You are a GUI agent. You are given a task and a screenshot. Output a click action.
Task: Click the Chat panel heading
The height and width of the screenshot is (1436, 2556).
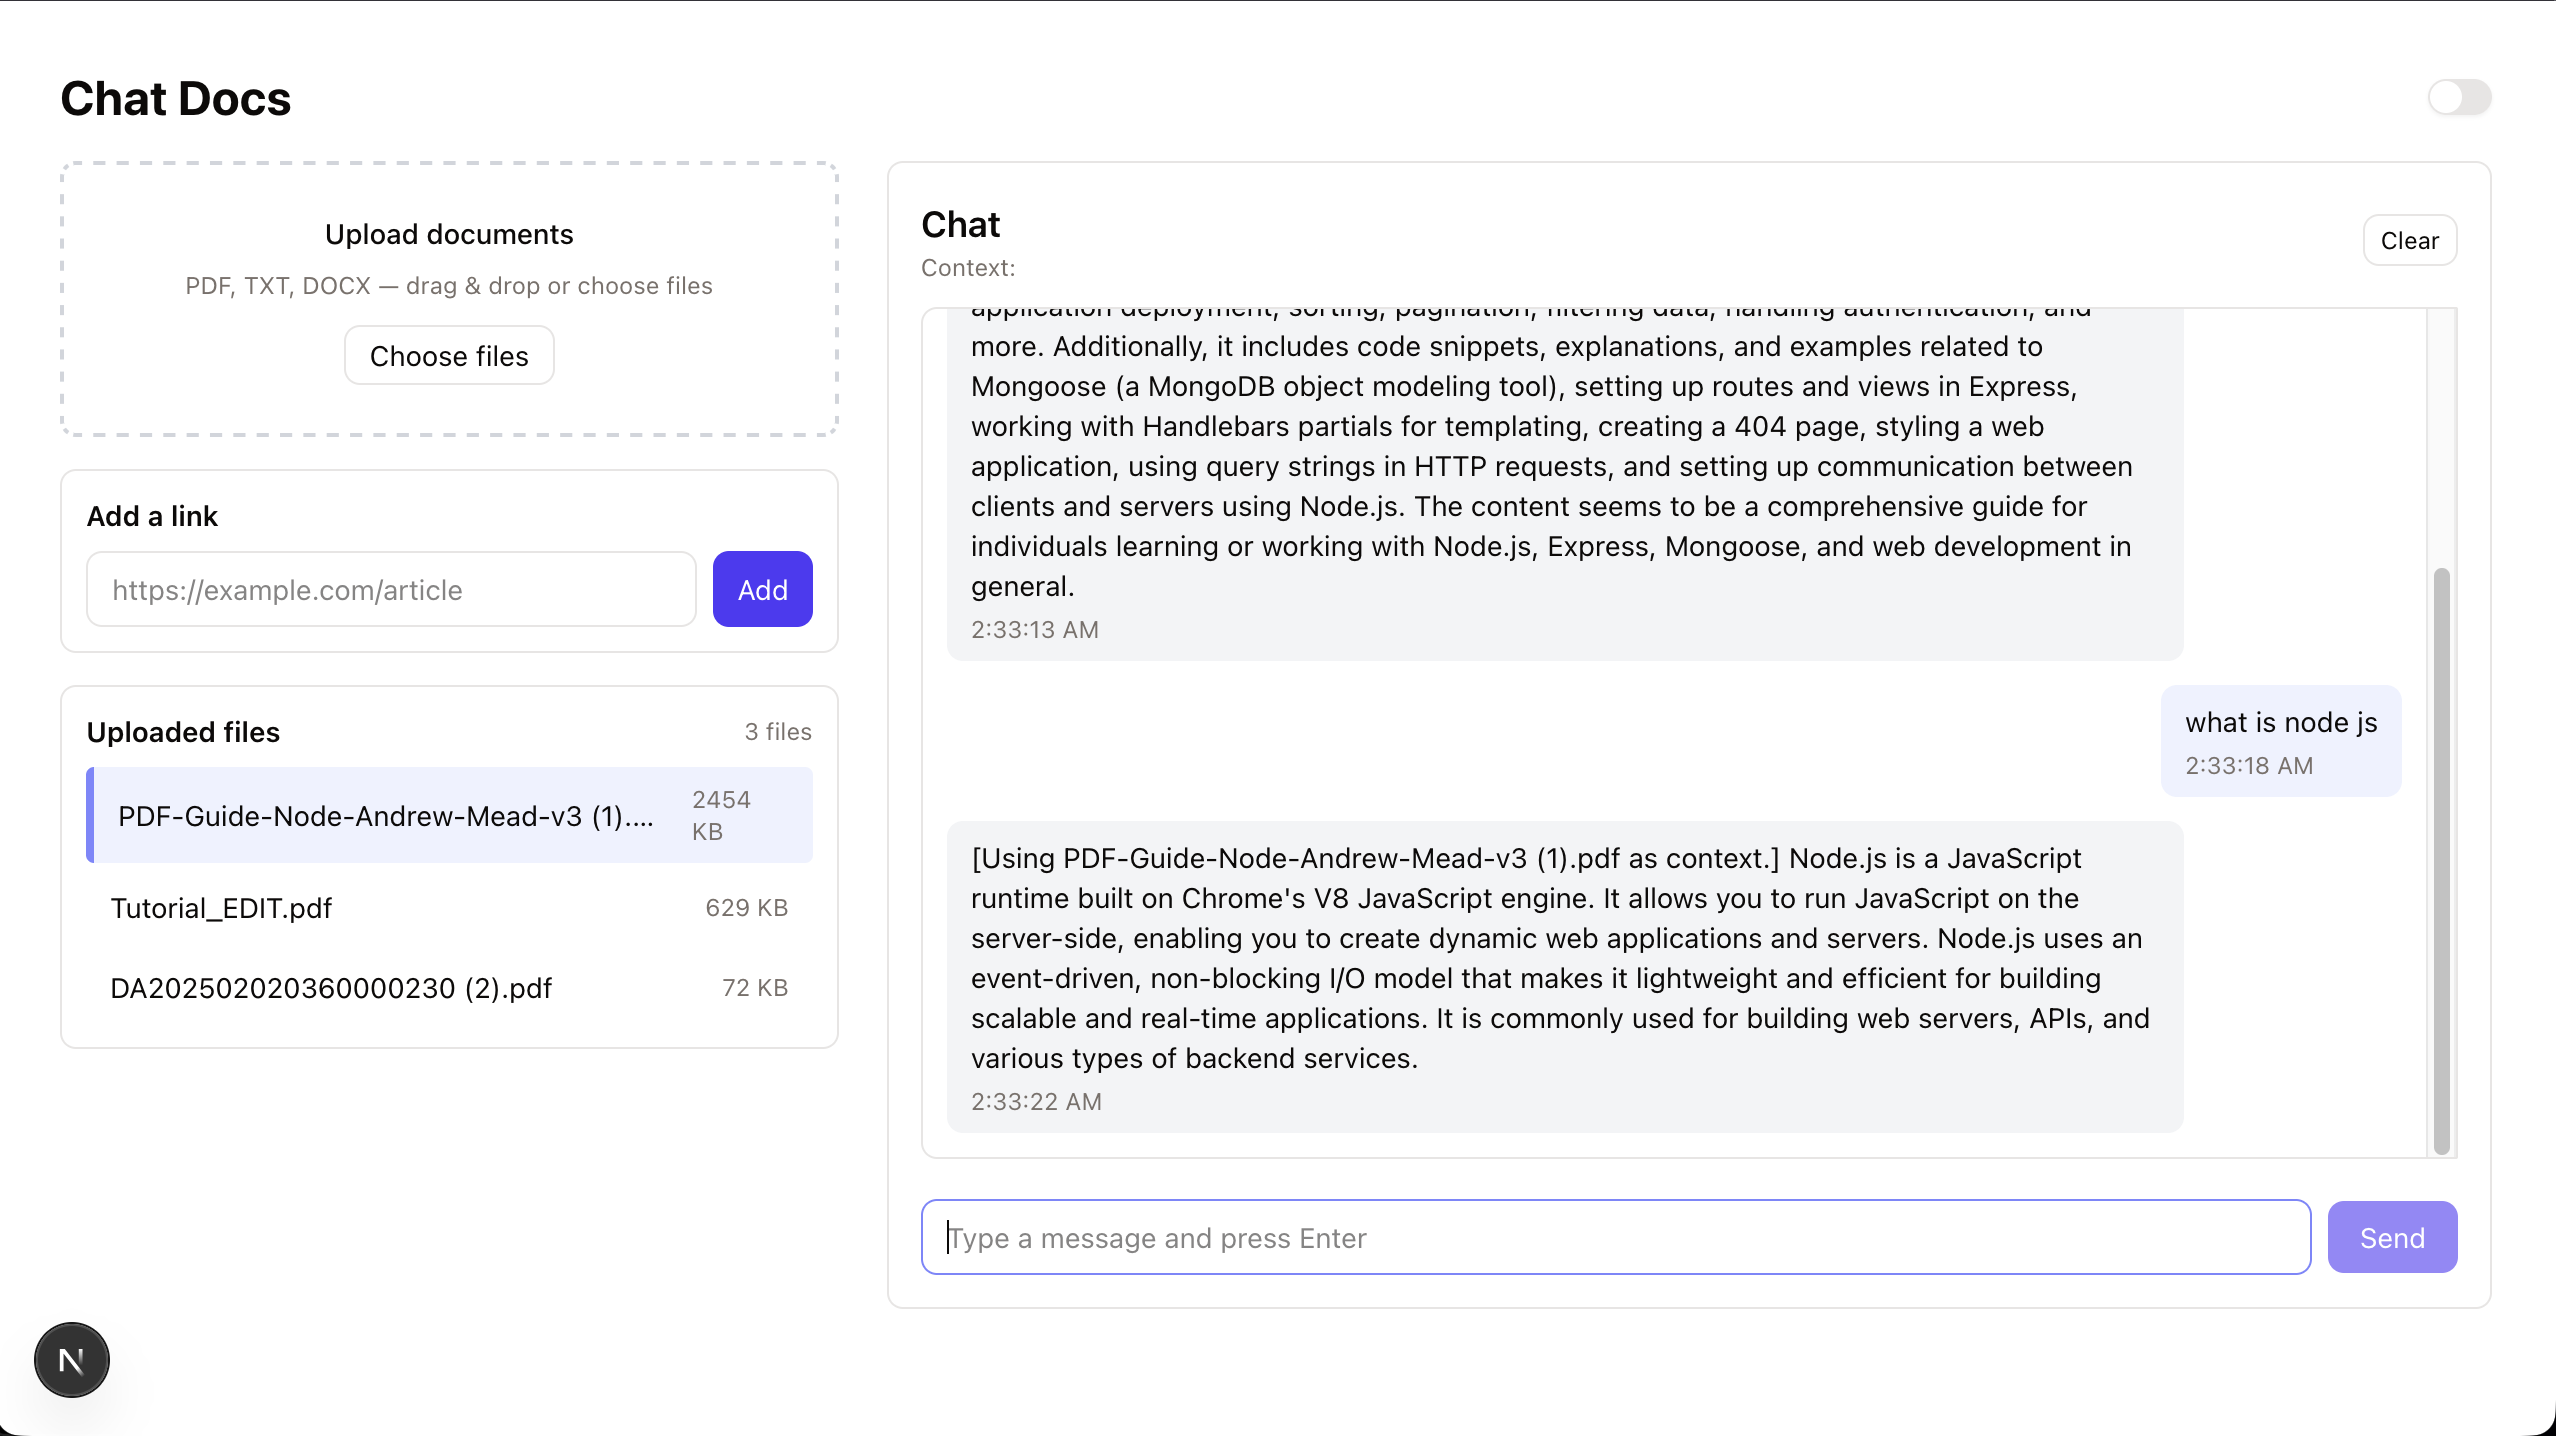pos(960,224)
